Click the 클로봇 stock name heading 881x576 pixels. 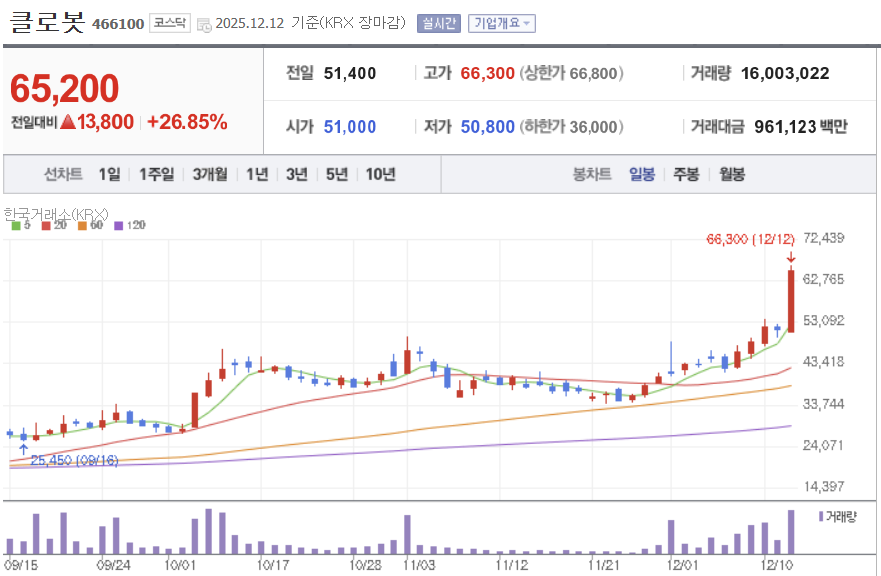50,23
